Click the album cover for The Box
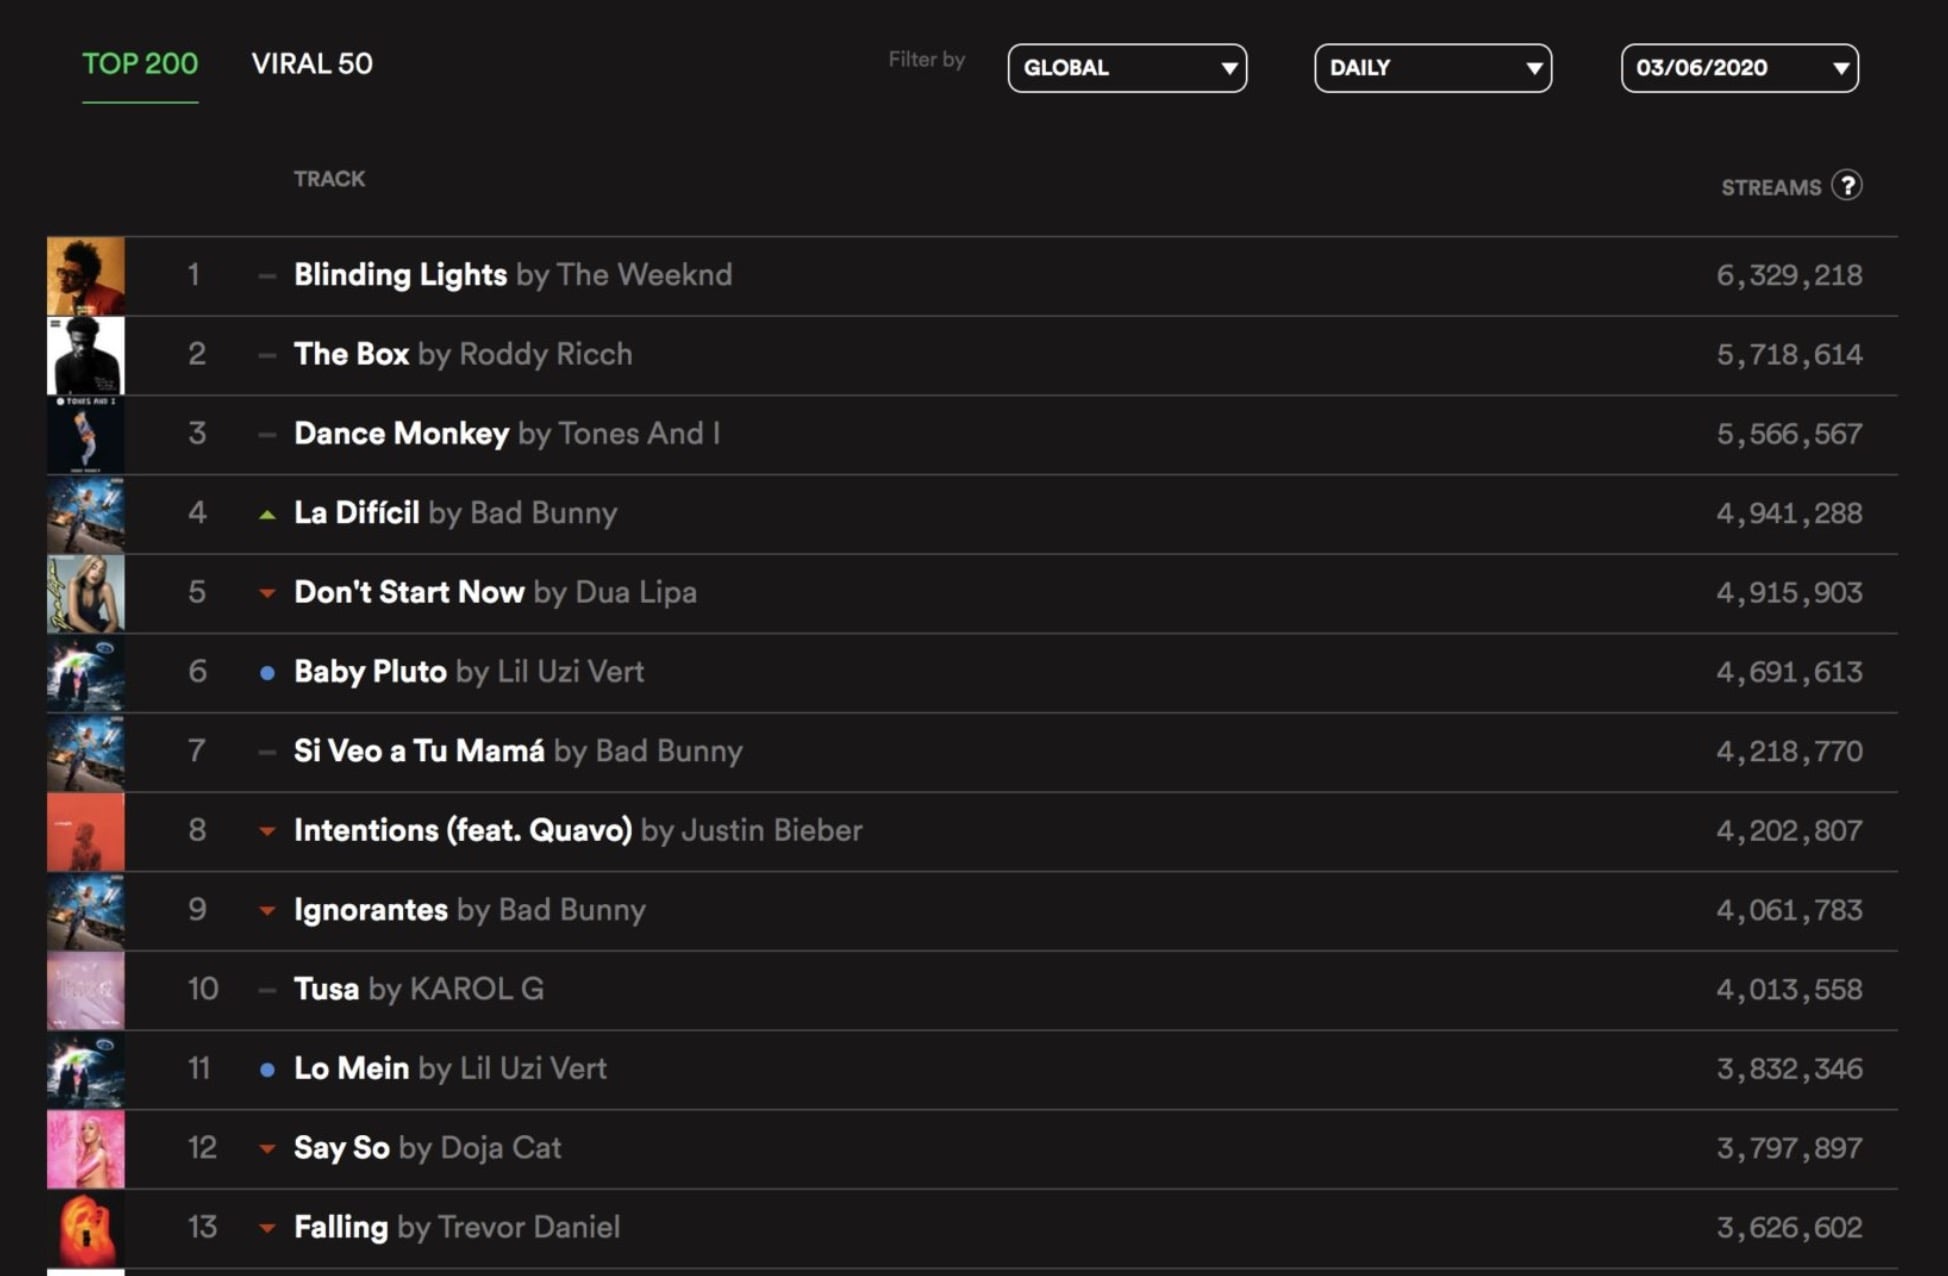This screenshot has height=1276, width=1948. (x=86, y=354)
